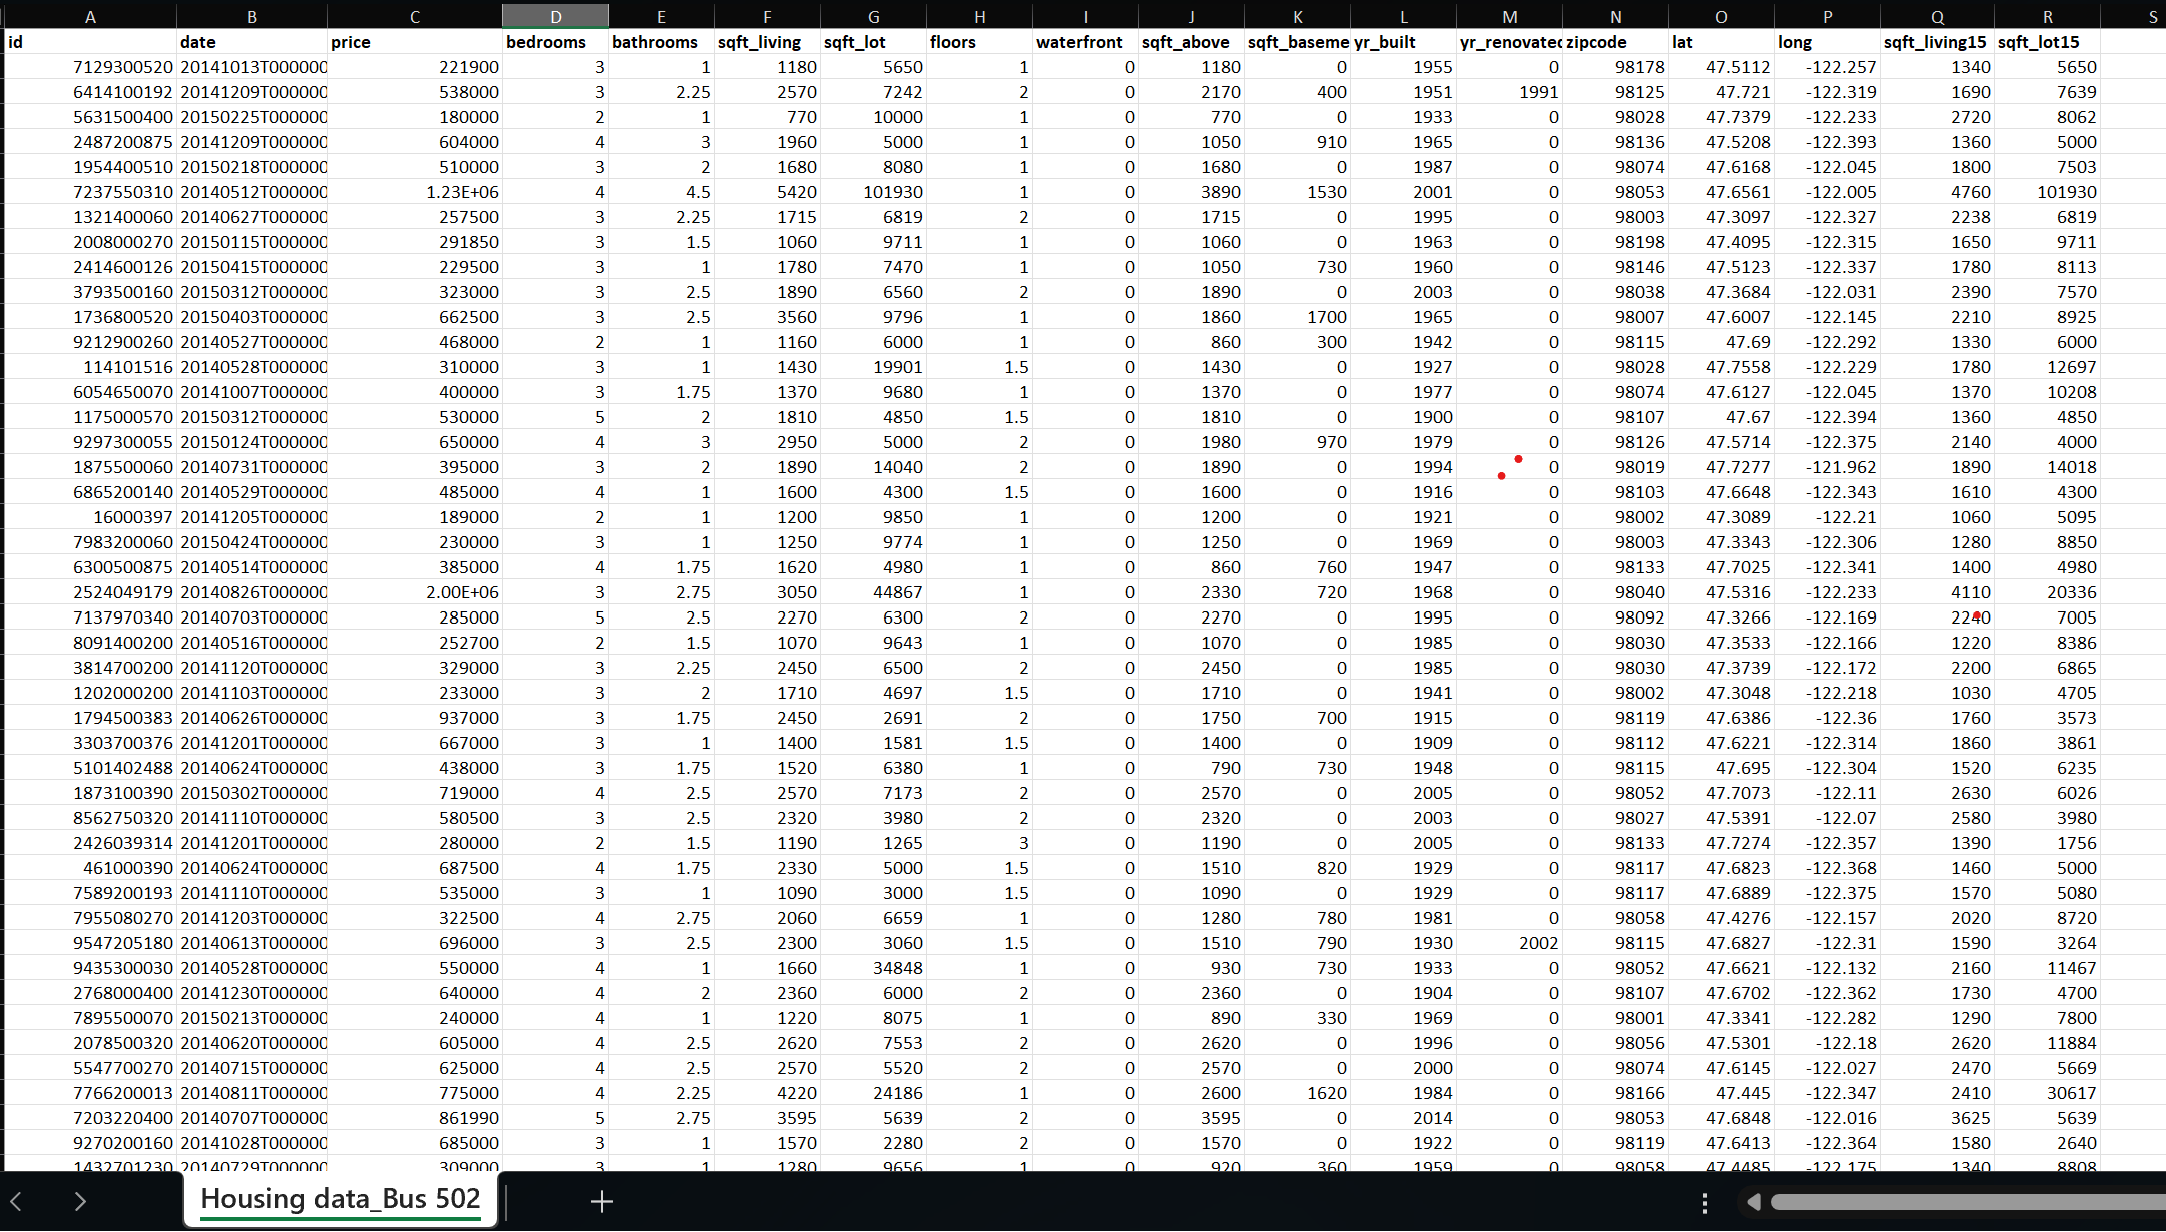Click the previous sheet navigation arrow
This screenshot has width=2166, height=1232.
[26, 1202]
